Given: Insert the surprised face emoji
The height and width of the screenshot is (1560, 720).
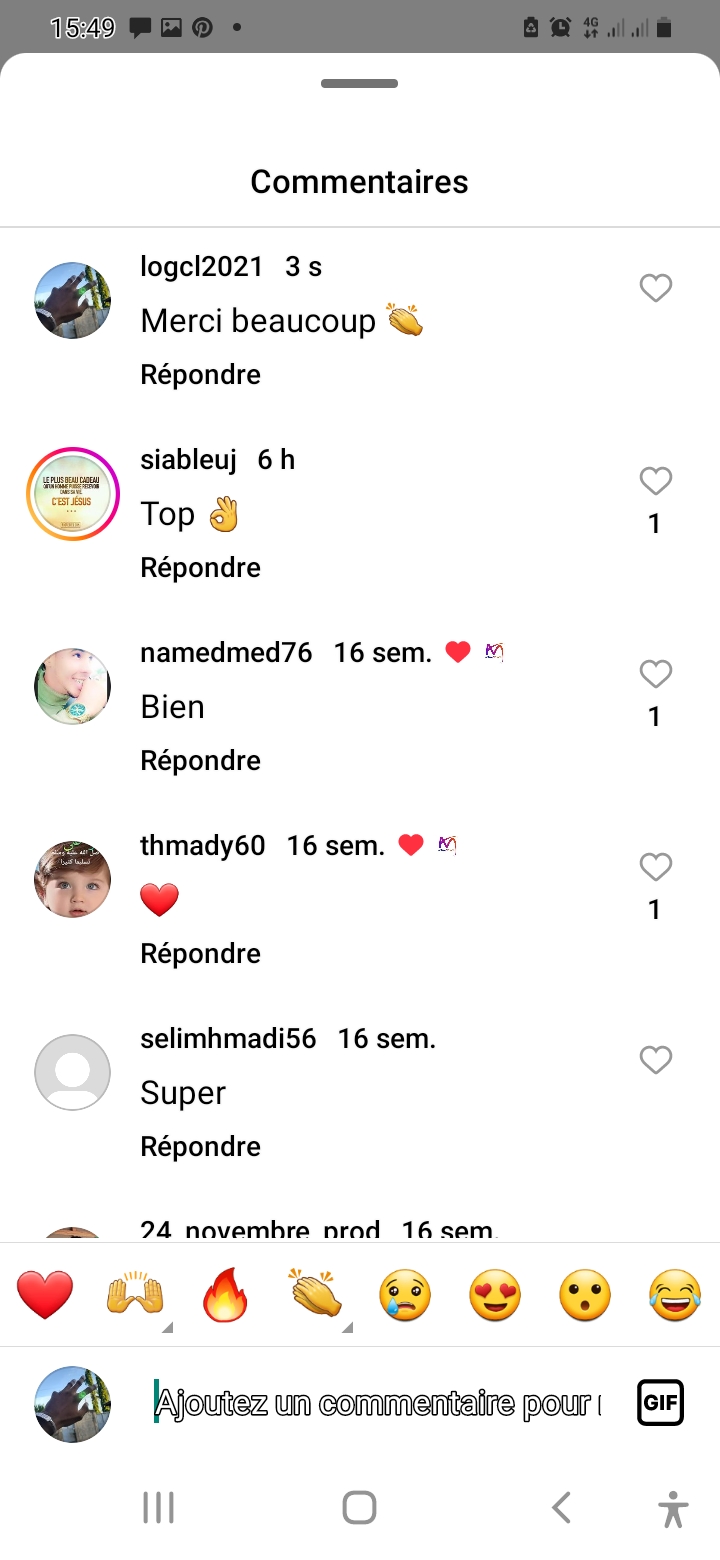Looking at the screenshot, I should [x=585, y=1296].
